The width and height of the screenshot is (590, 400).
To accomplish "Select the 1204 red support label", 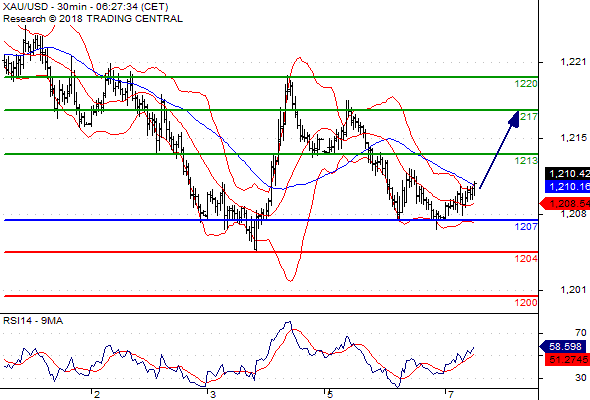I will click(526, 259).
